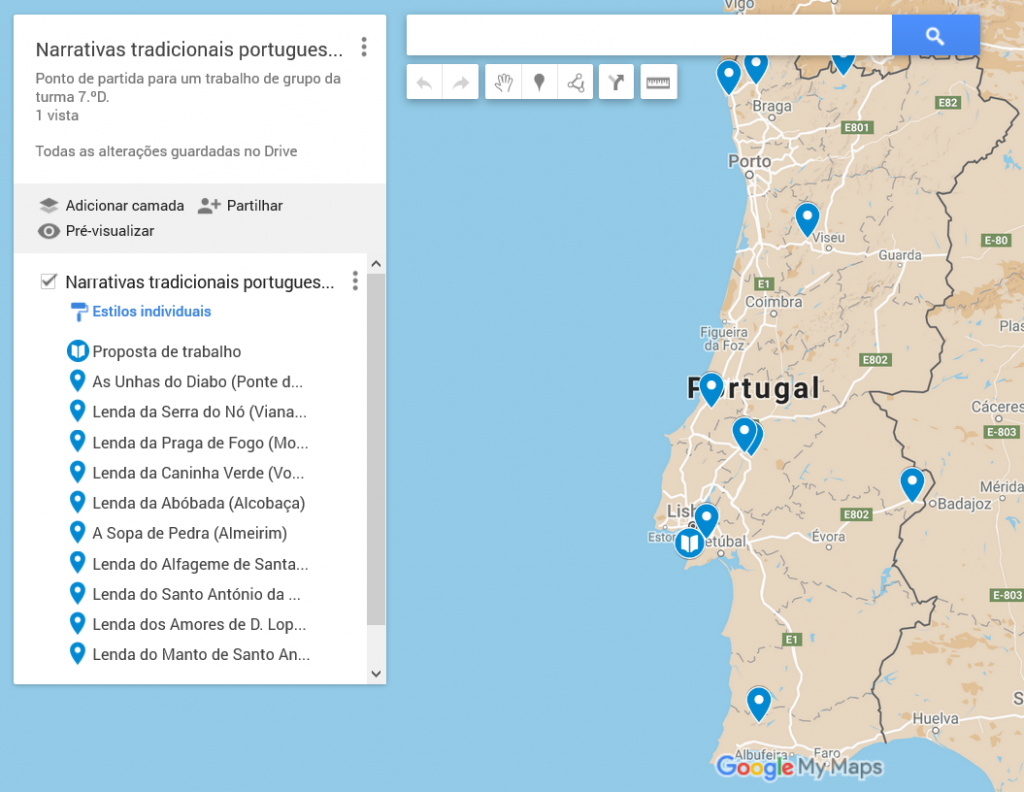
Task: Open the layer three-dot options menu
Action: (x=355, y=281)
